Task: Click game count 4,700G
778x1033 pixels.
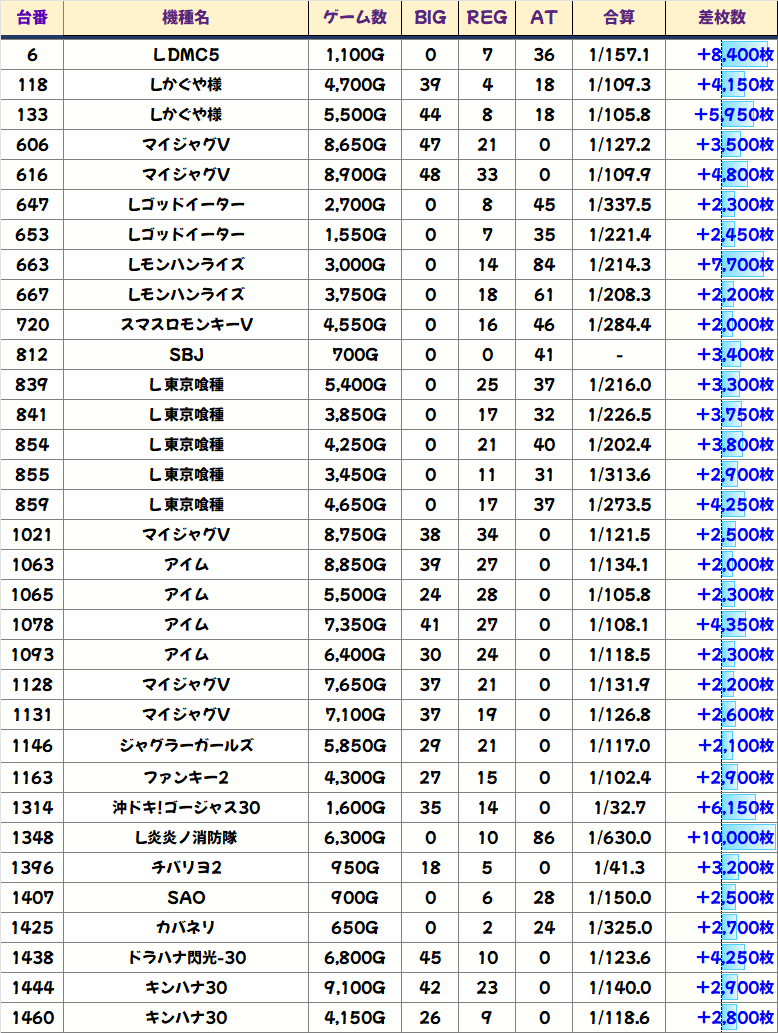Action: point(355,84)
